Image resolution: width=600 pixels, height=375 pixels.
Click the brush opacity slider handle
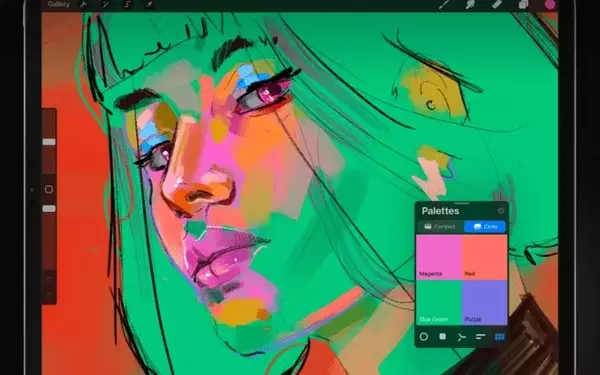(x=49, y=209)
